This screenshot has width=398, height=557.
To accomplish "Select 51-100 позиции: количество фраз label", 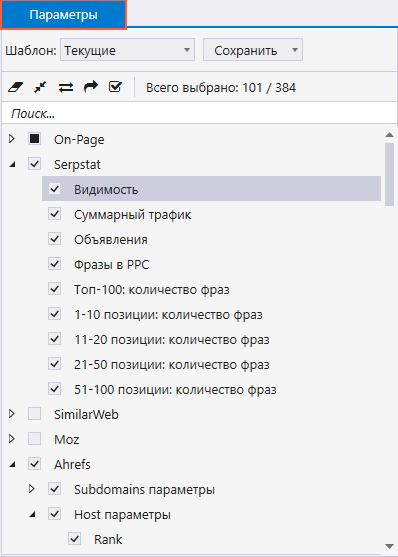I will [175, 390].
